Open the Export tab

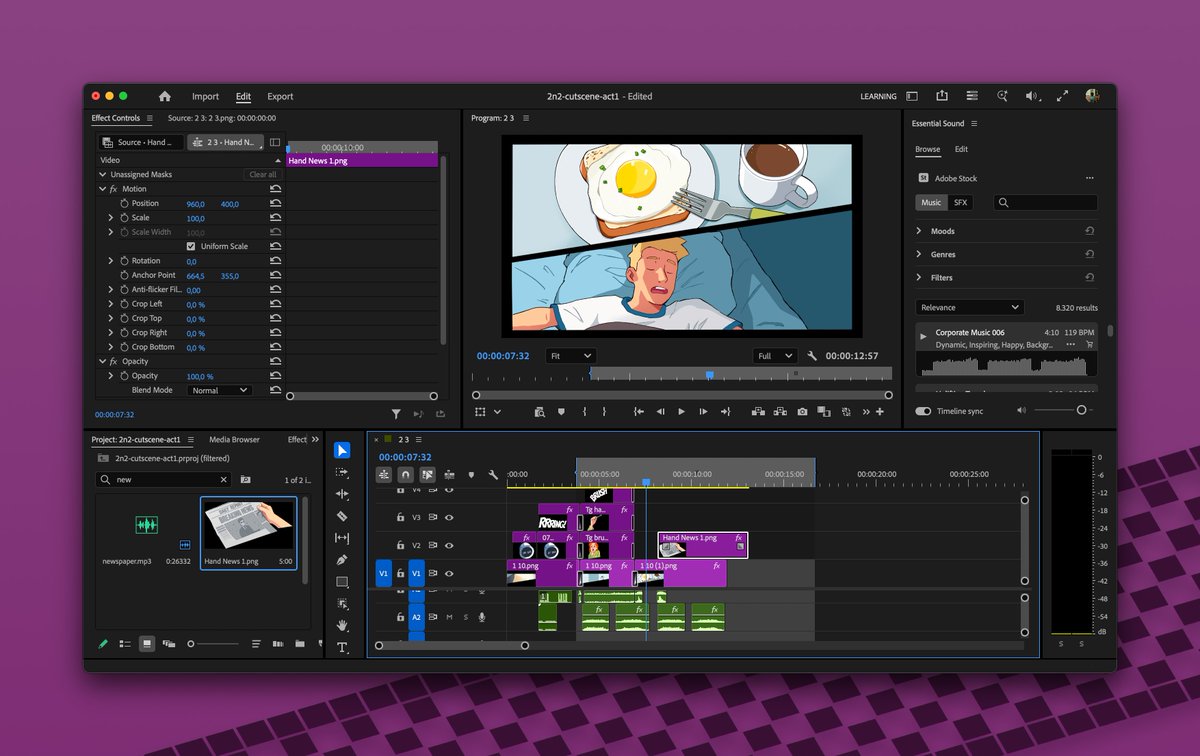(x=280, y=97)
